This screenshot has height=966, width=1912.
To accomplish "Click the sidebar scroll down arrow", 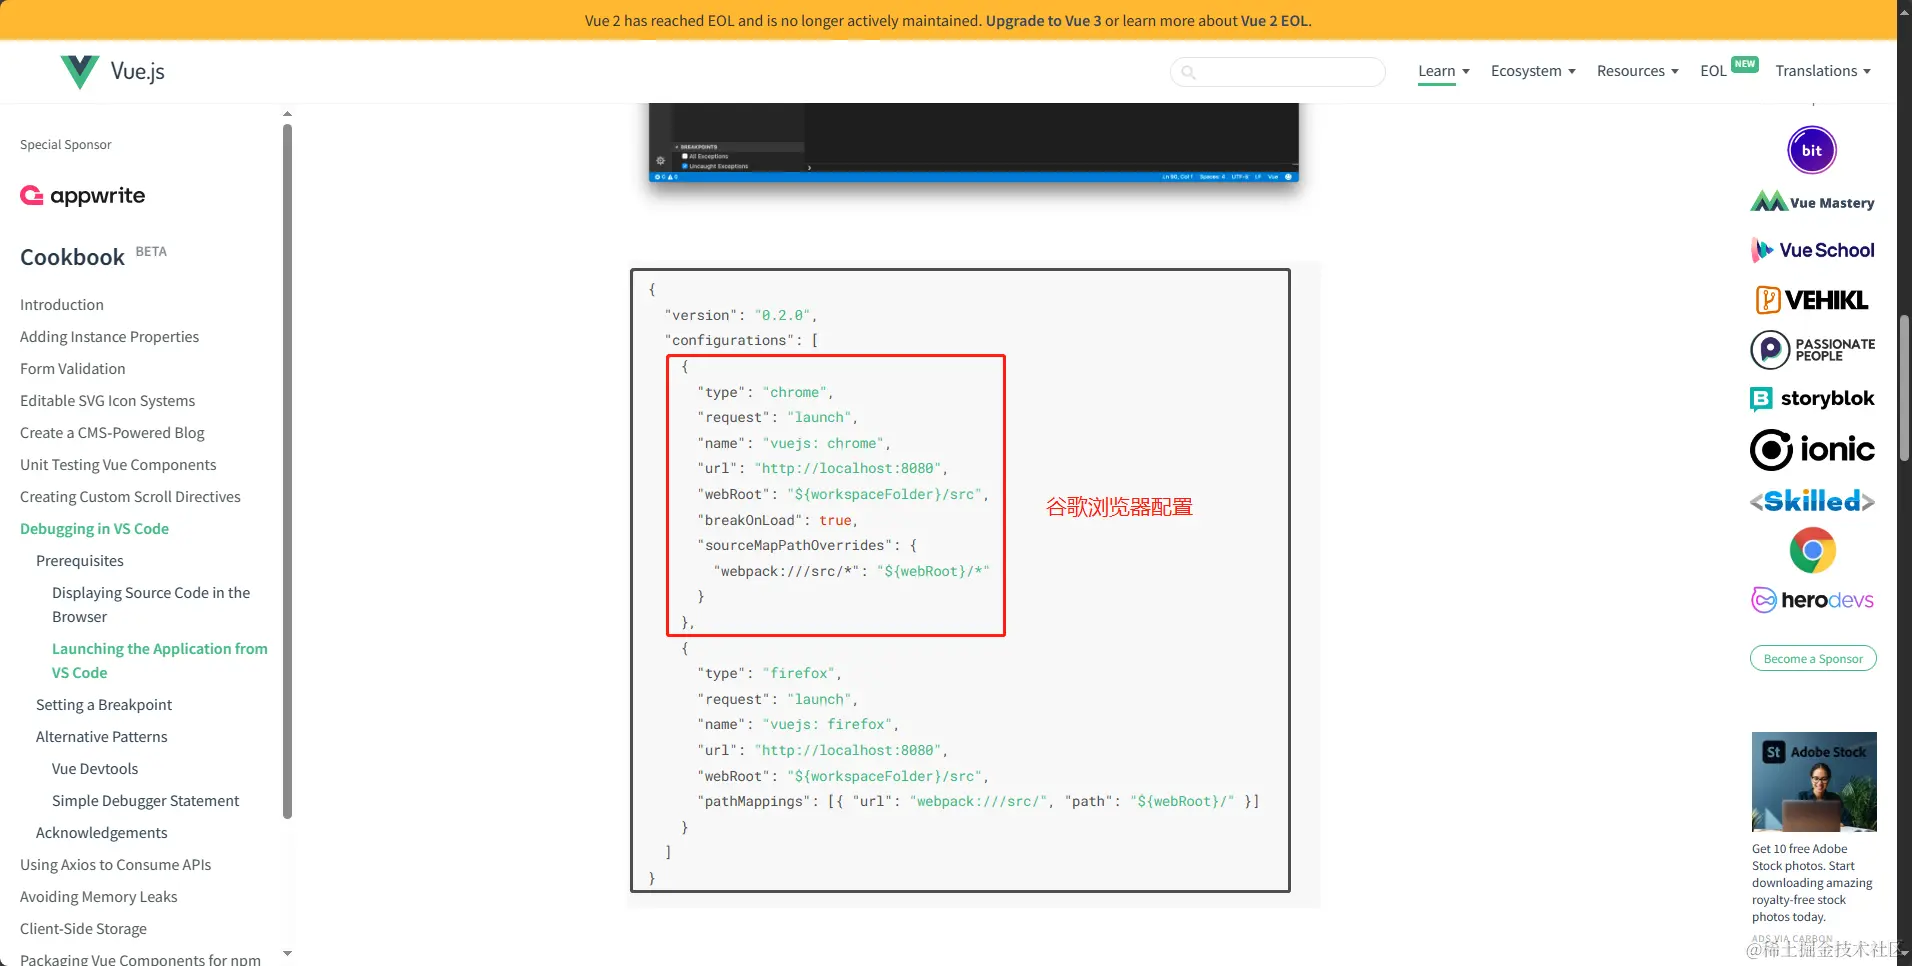I will pos(288,954).
